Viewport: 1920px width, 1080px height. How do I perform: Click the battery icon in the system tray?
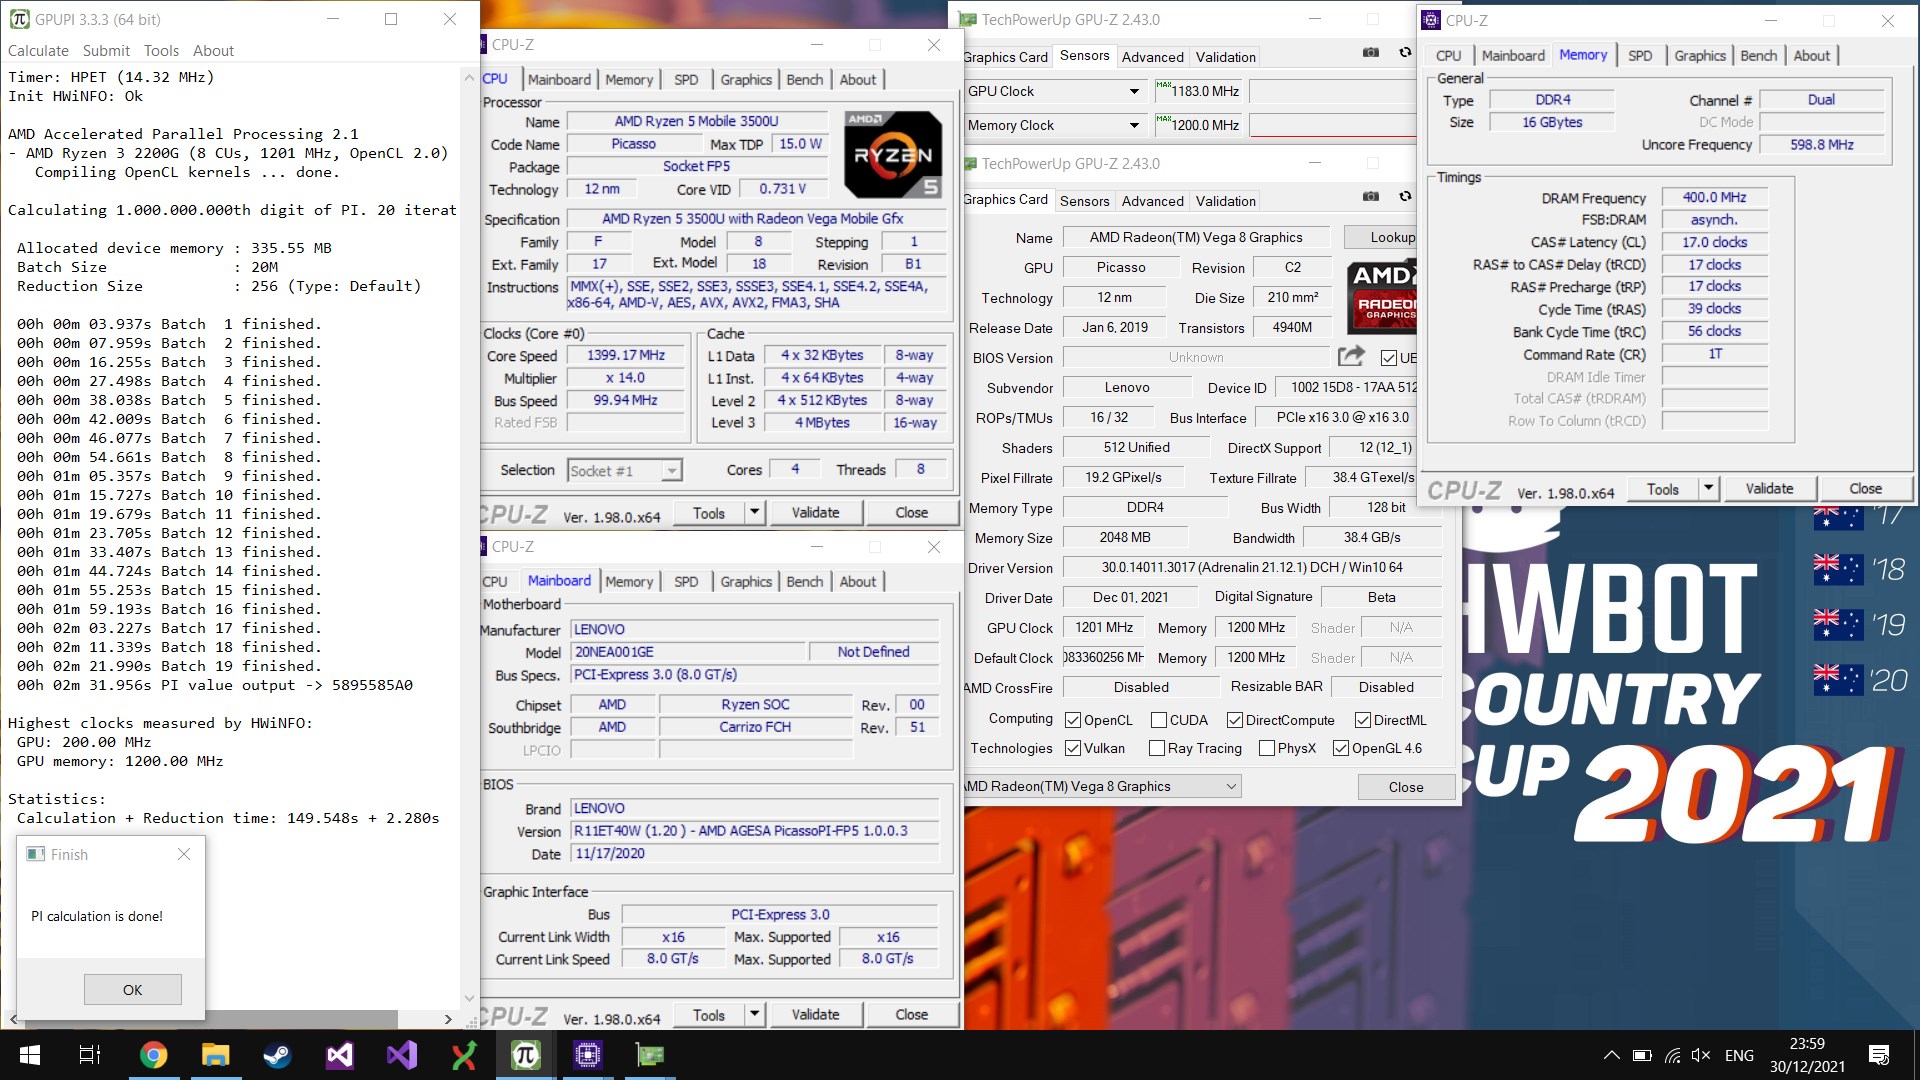(1642, 1055)
